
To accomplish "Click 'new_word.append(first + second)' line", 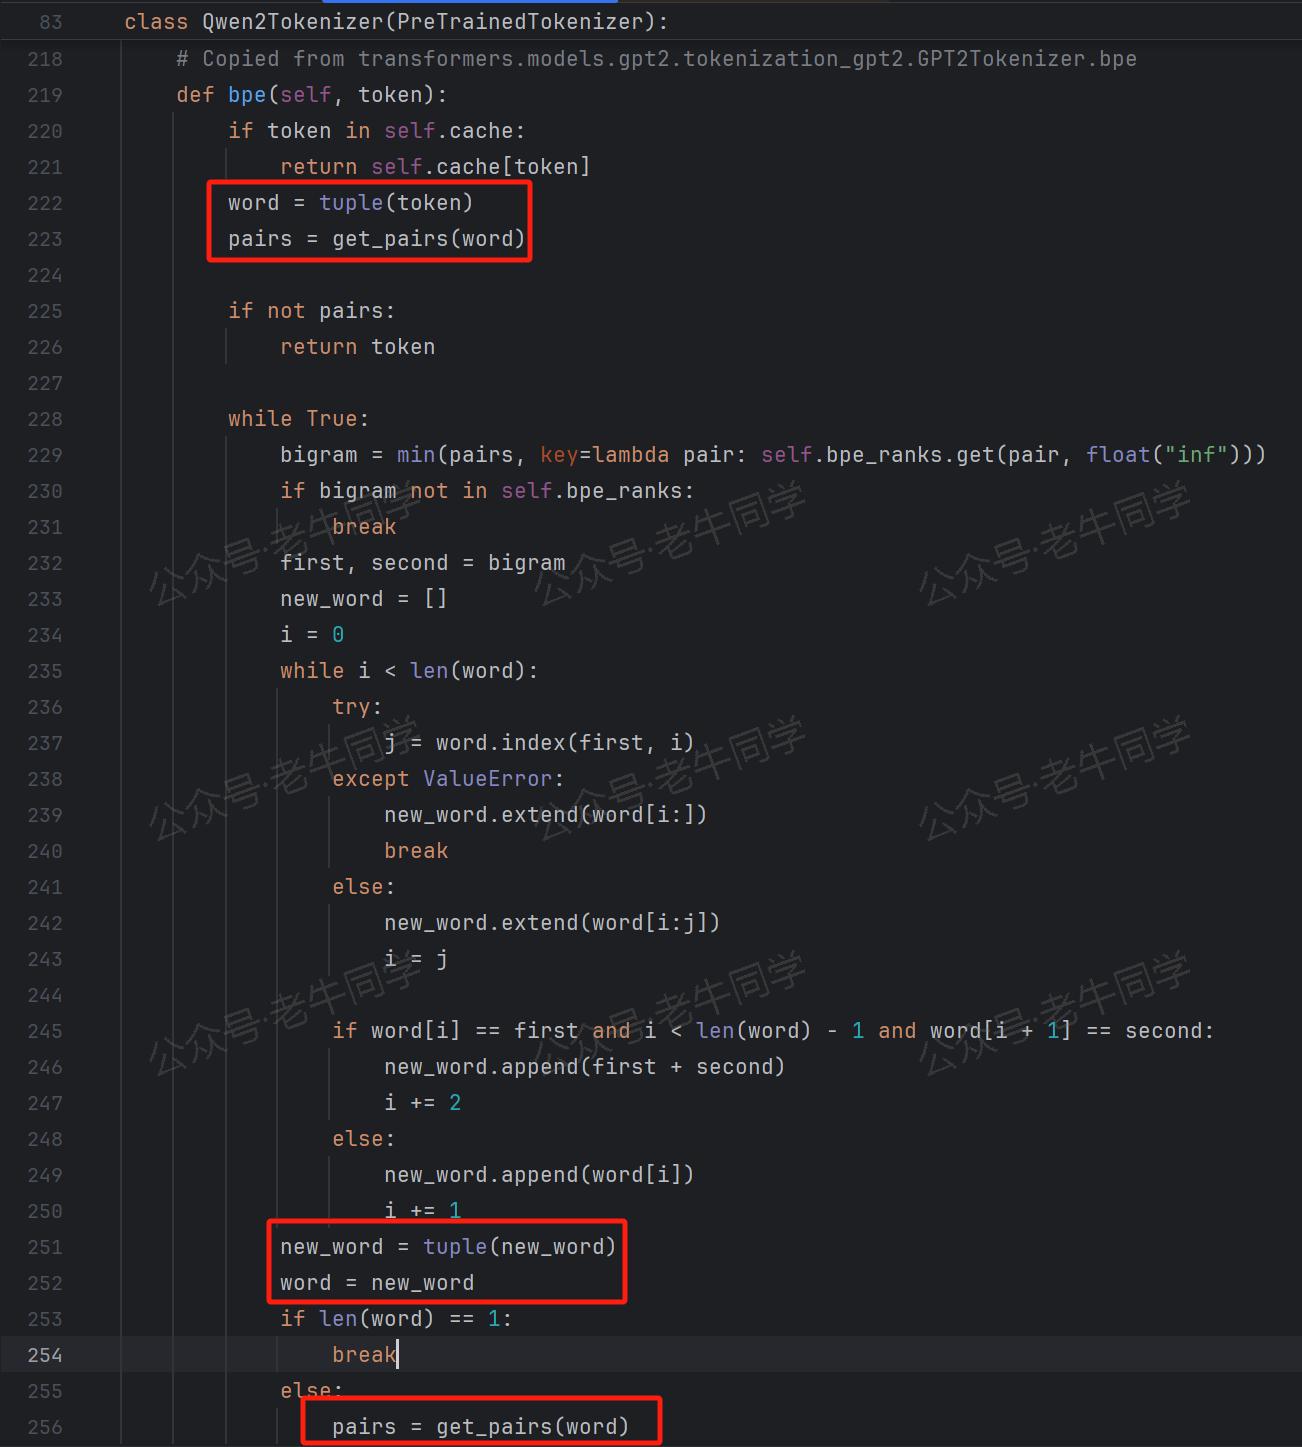I will click(584, 1067).
